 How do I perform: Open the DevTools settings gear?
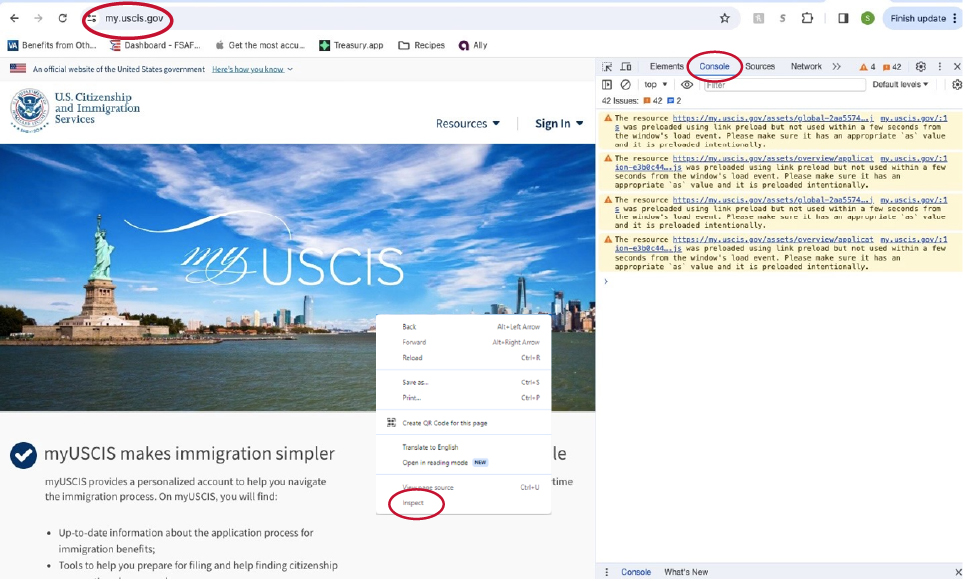[x=920, y=65]
